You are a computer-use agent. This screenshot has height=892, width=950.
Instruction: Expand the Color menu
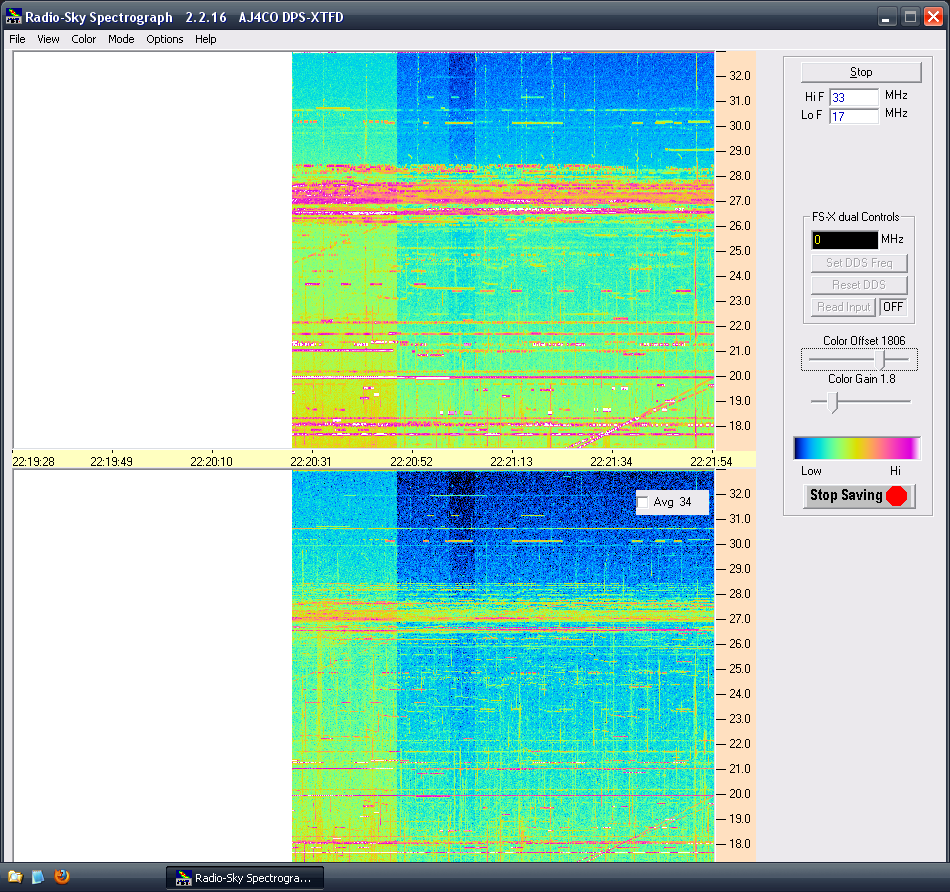pyautogui.click(x=84, y=39)
